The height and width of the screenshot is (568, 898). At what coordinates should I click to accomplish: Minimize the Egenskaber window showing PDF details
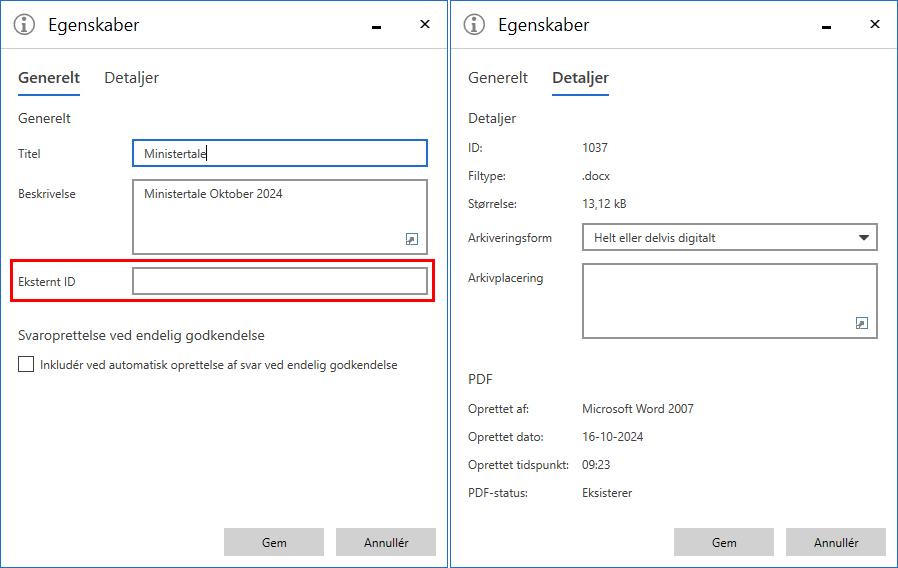827,26
